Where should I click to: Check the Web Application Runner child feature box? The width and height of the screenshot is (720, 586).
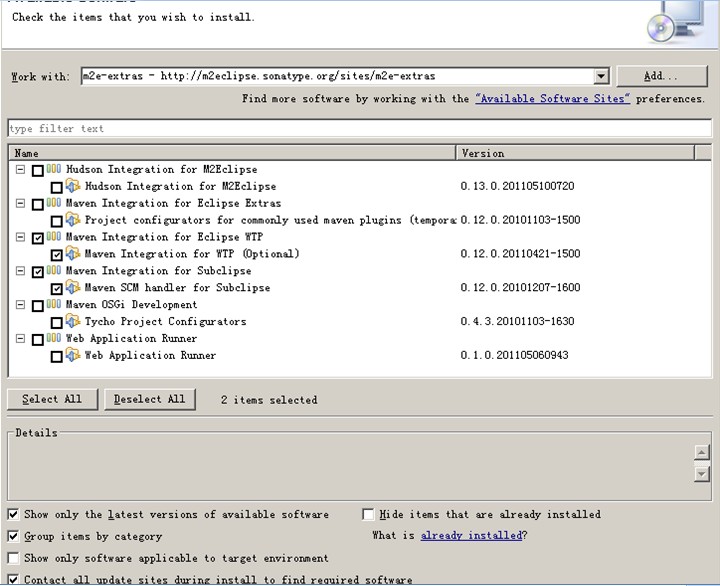coord(56,356)
